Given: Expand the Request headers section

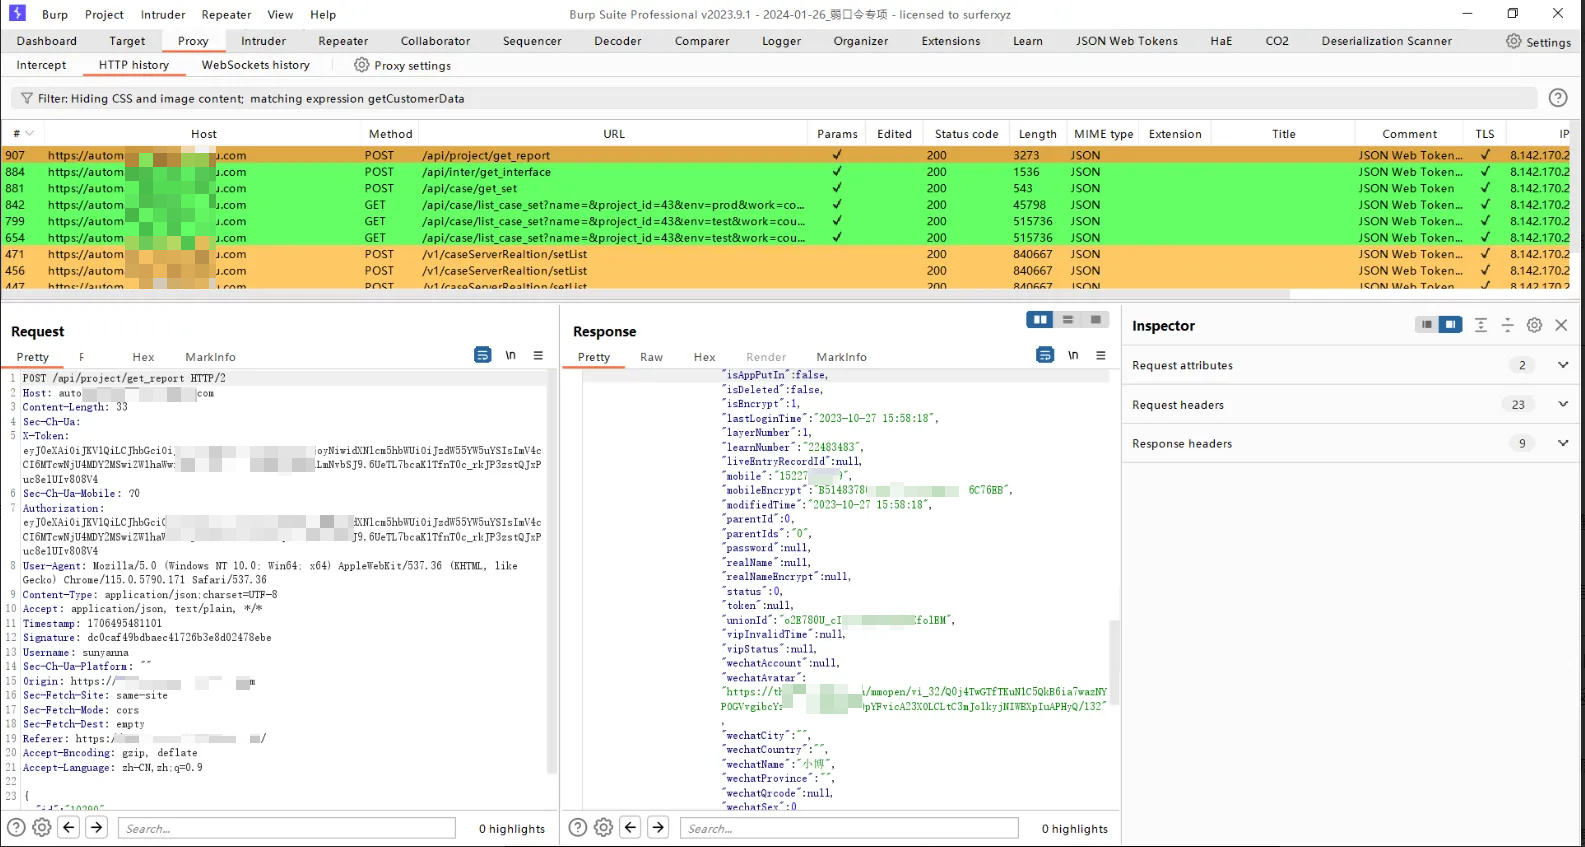Looking at the screenshot, I should click(x=1562, y=404).
